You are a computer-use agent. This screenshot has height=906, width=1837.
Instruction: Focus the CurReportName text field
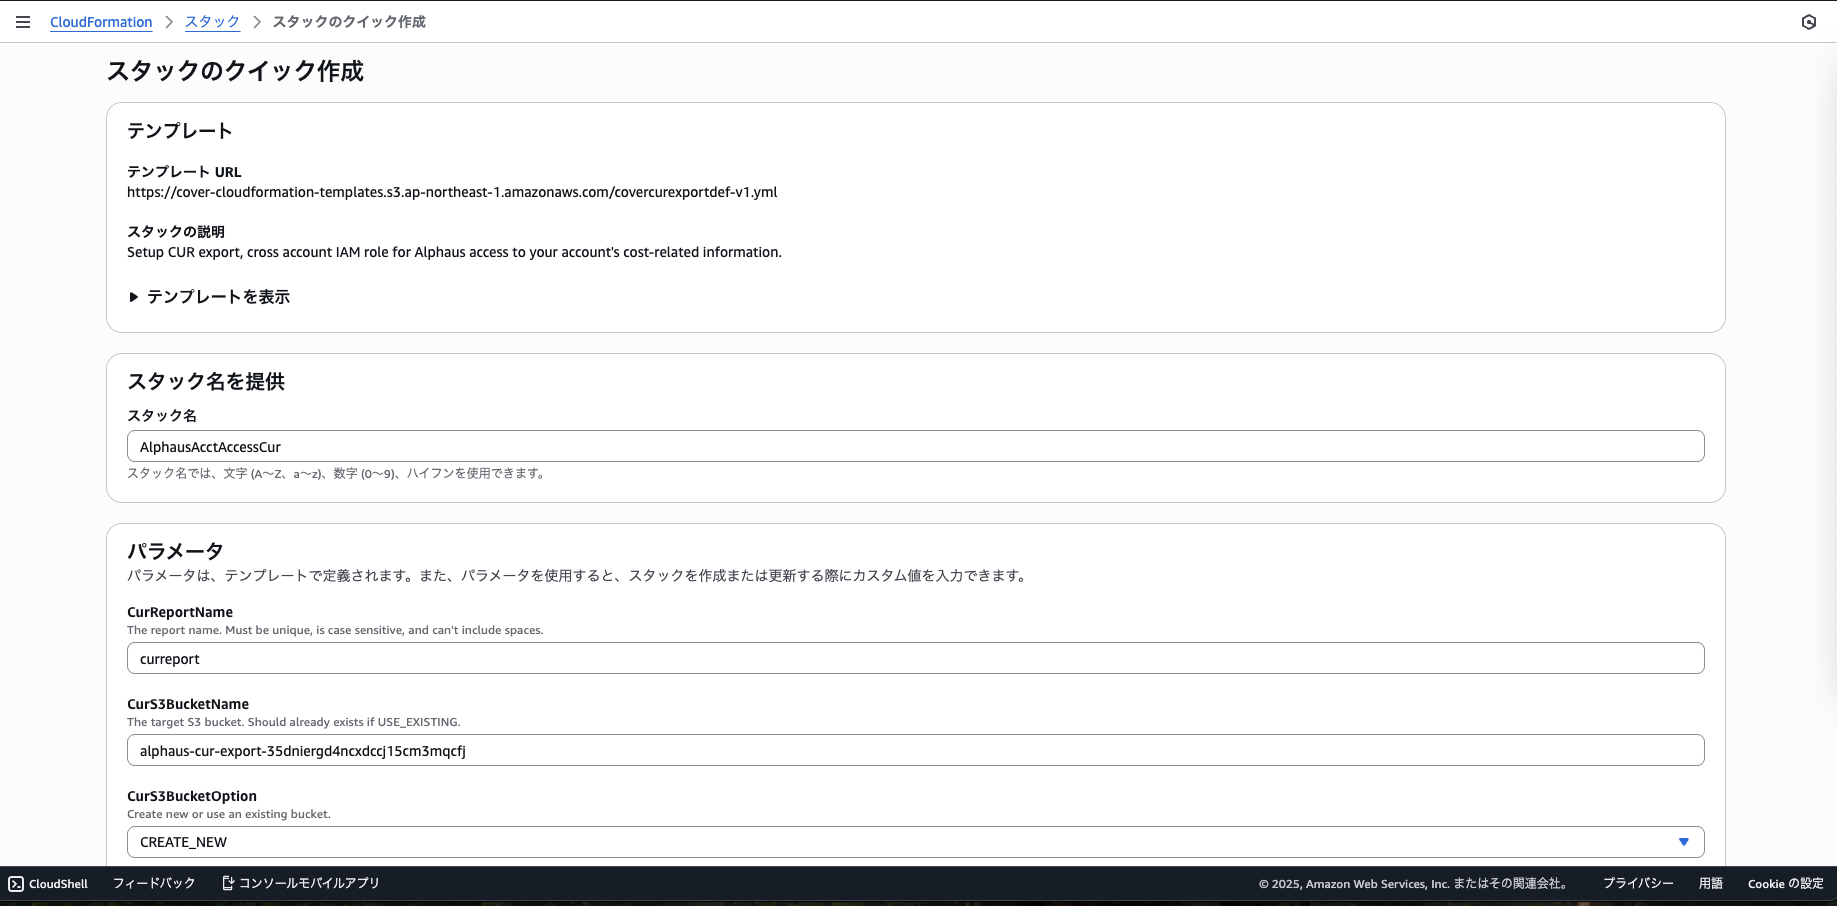(x=915, y=659)
